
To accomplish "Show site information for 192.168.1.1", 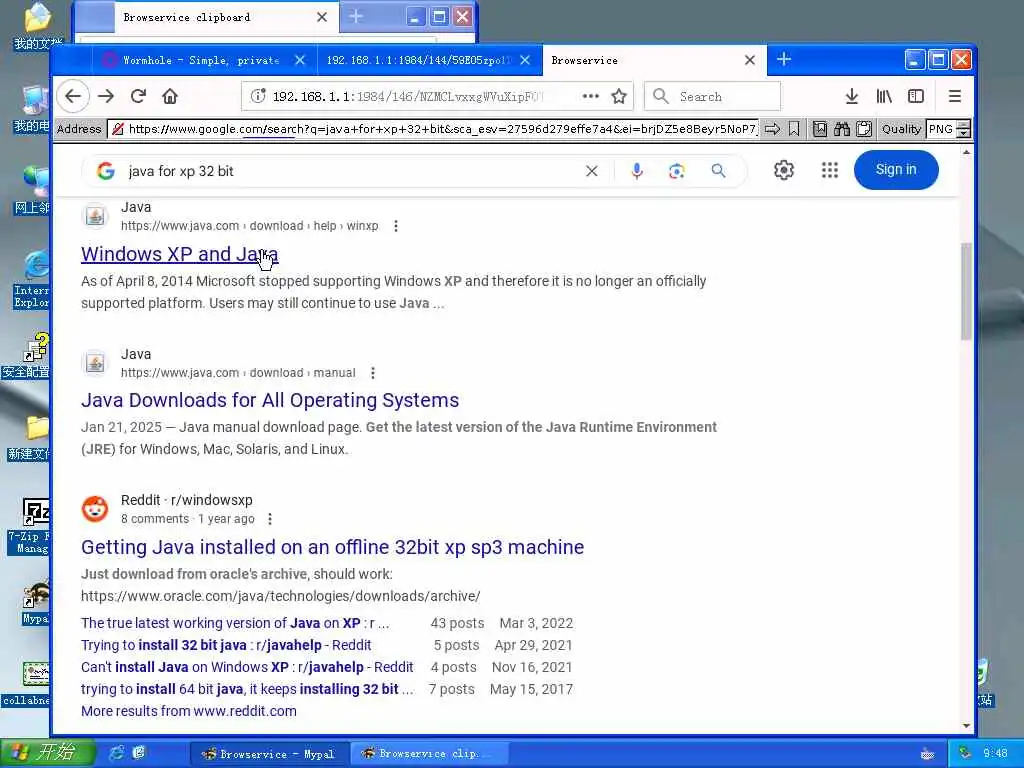I will pos(258,97).
